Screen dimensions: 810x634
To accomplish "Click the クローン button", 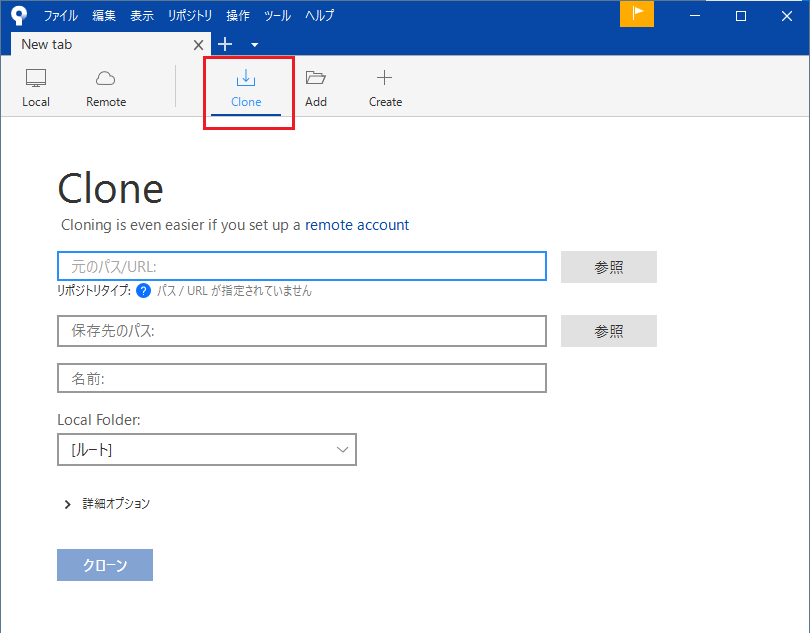I will tap(105, 565).
